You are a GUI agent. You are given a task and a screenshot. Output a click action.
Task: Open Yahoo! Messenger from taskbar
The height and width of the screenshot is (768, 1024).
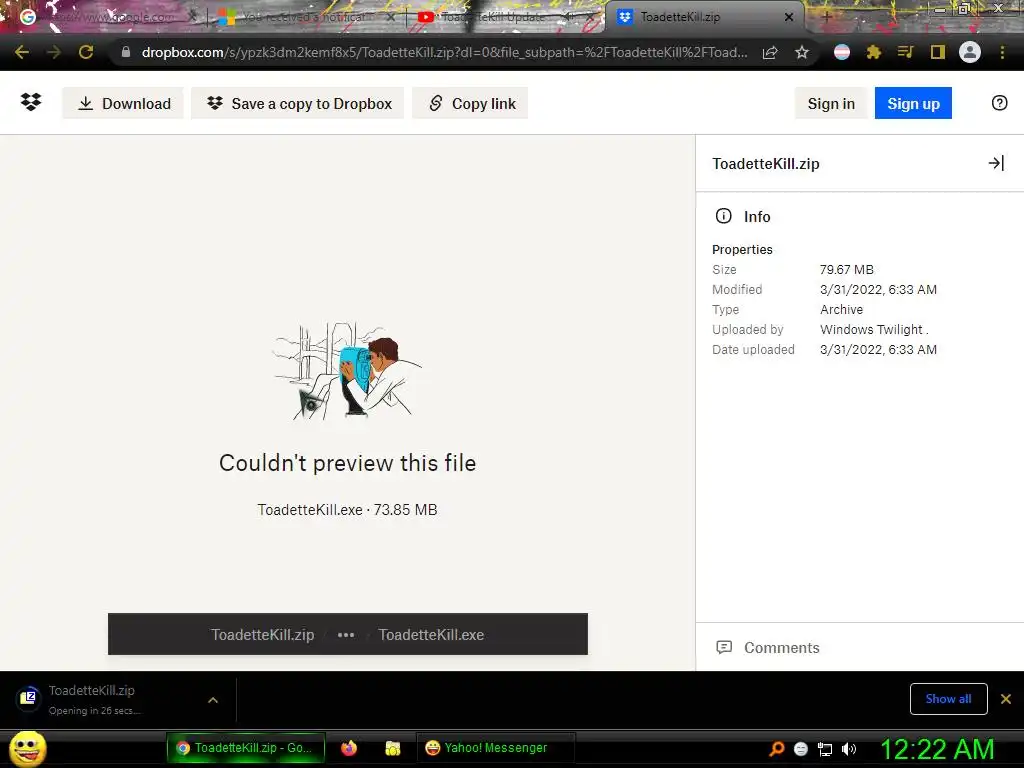click(x=496, y=748)
